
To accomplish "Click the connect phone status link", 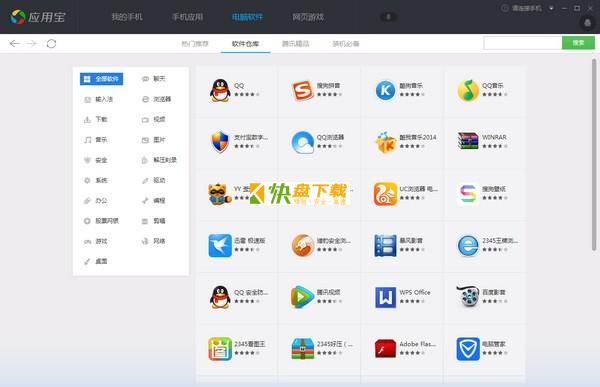I will click(522, 8).
